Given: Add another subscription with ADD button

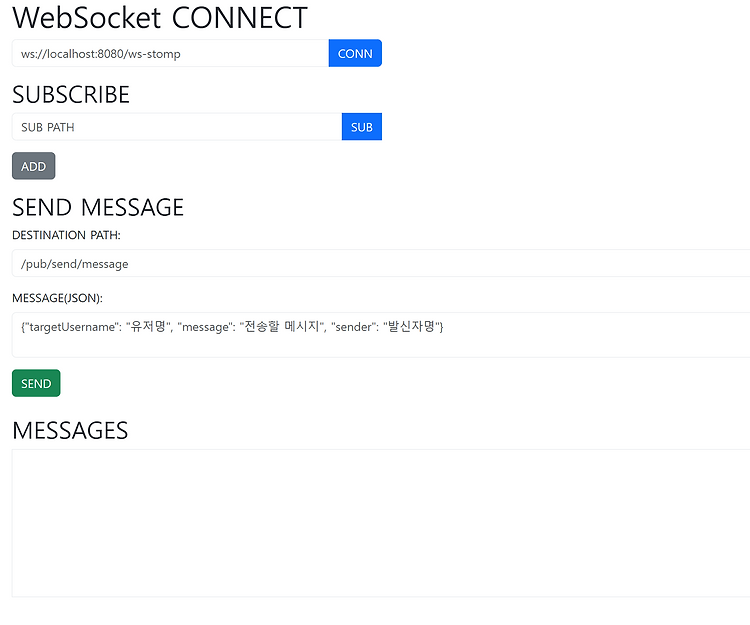Looking at the screenshot, I should [x=33, y=166].
